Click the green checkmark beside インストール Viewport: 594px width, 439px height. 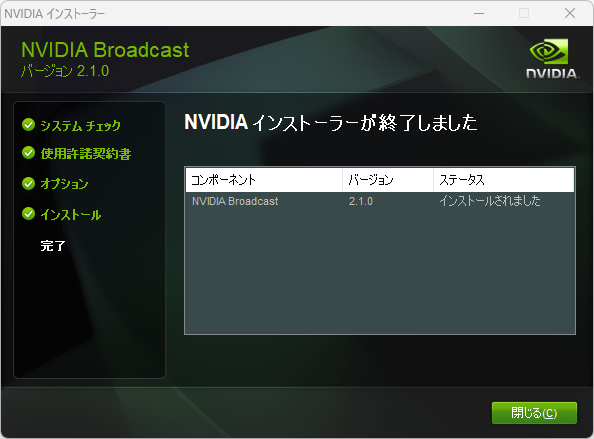(x=28, y=214)
